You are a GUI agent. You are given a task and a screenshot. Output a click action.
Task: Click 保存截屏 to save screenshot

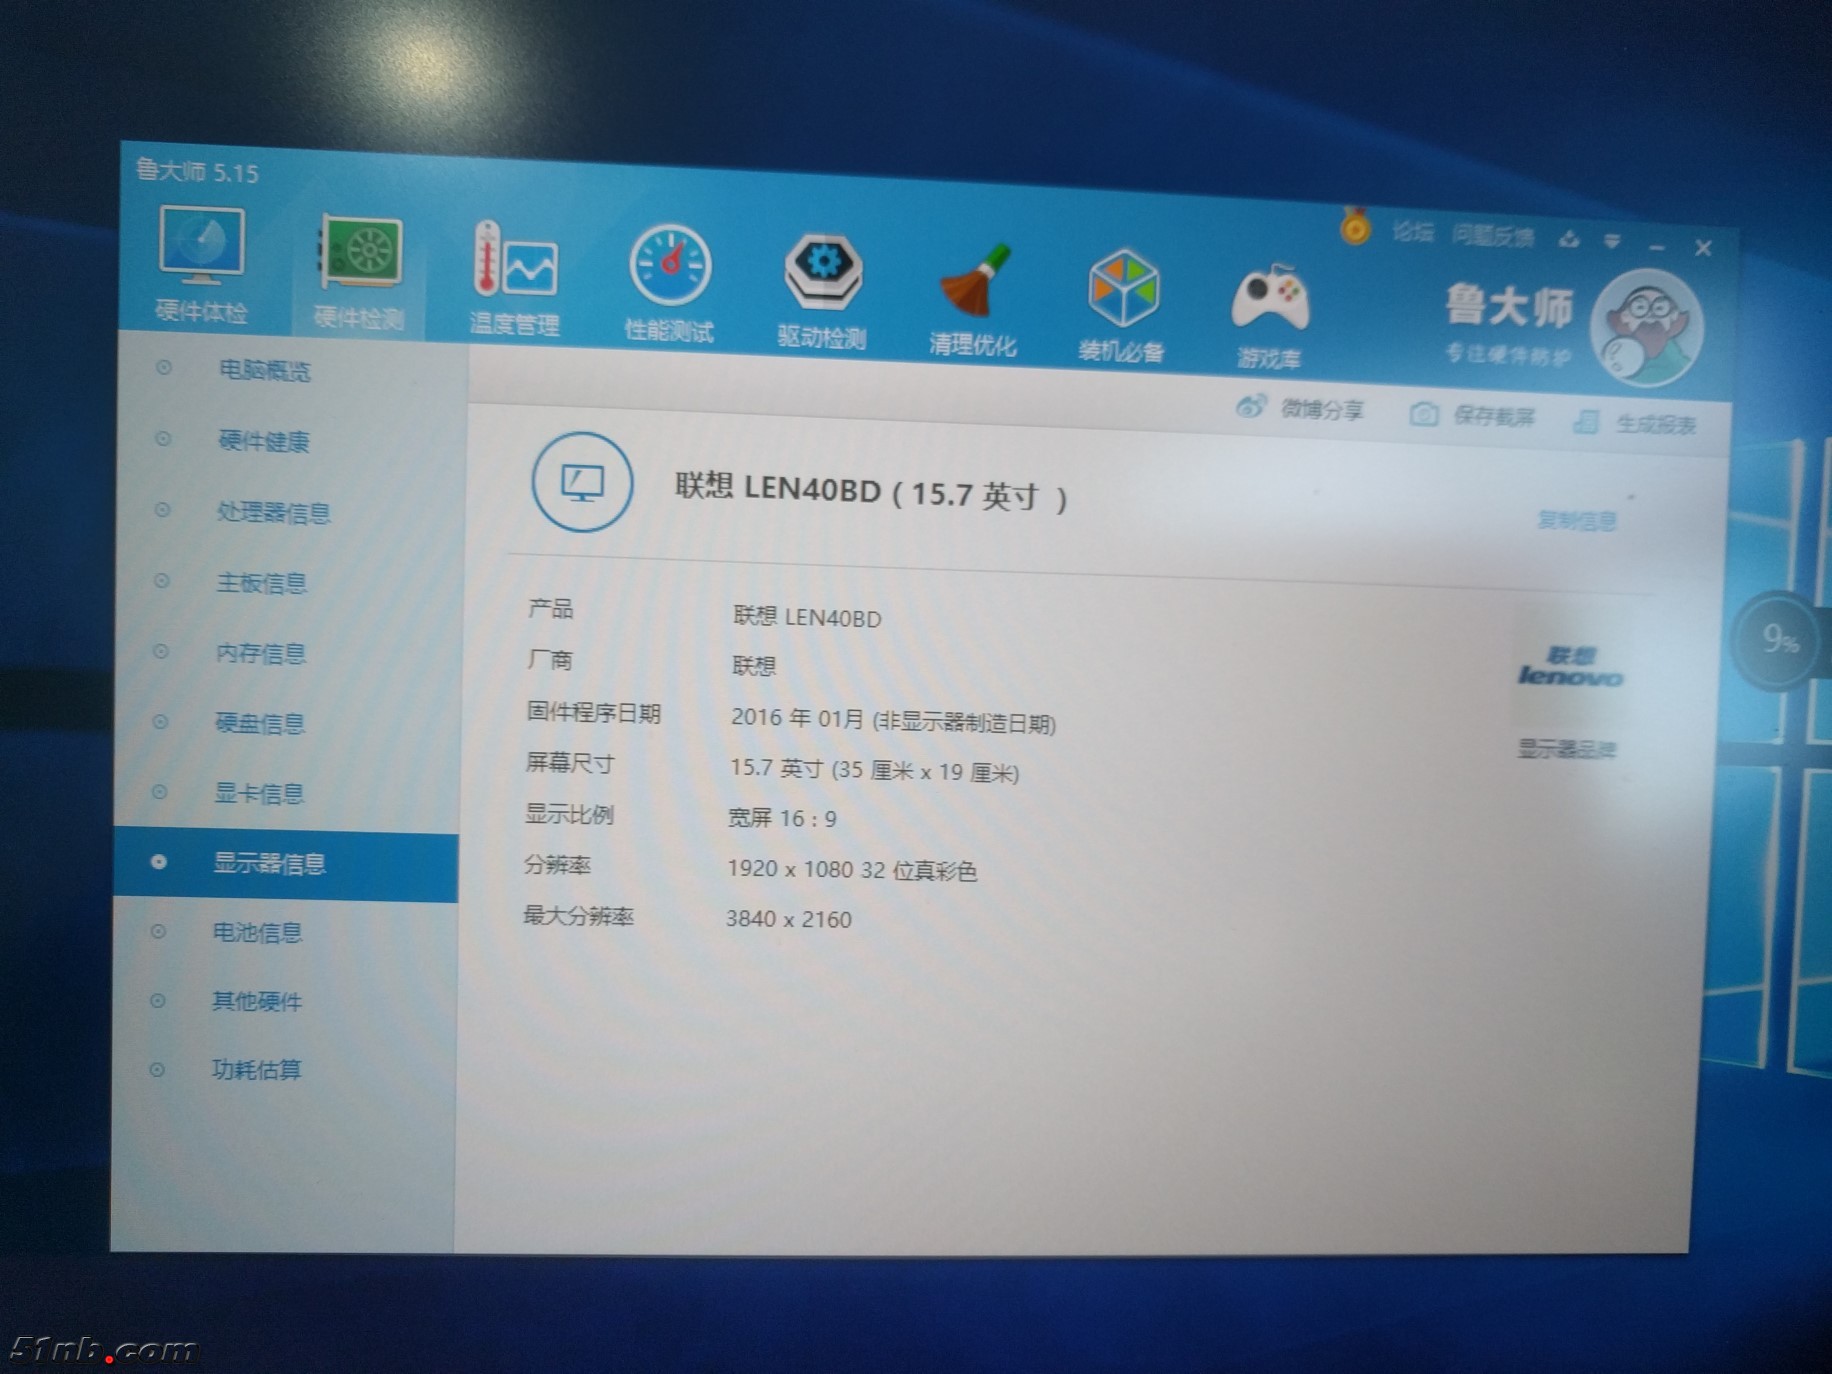pos(1494,416)
